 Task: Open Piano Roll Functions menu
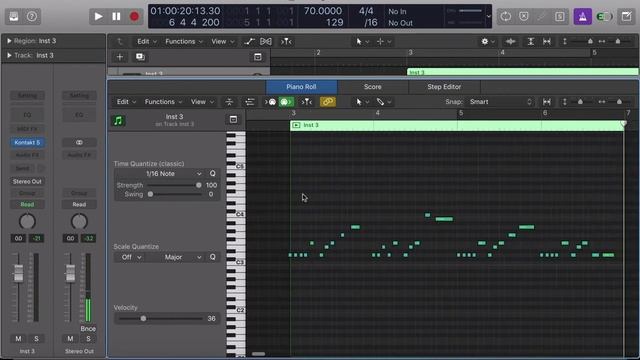tap(163, 102)
